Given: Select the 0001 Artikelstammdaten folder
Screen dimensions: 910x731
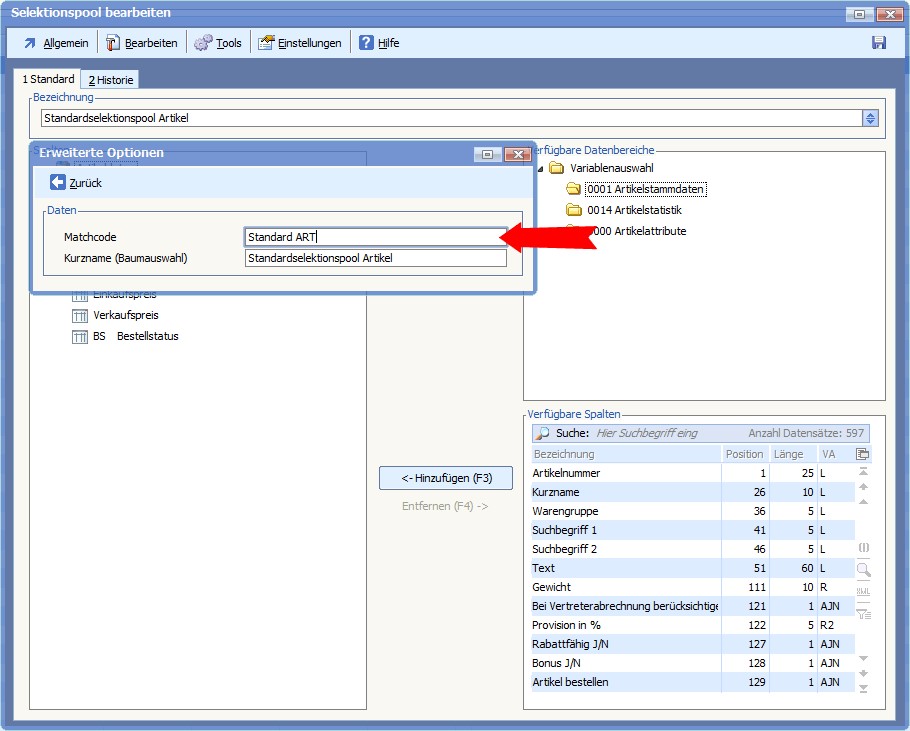Looking at the screenshot, I should tap(646, 189).
